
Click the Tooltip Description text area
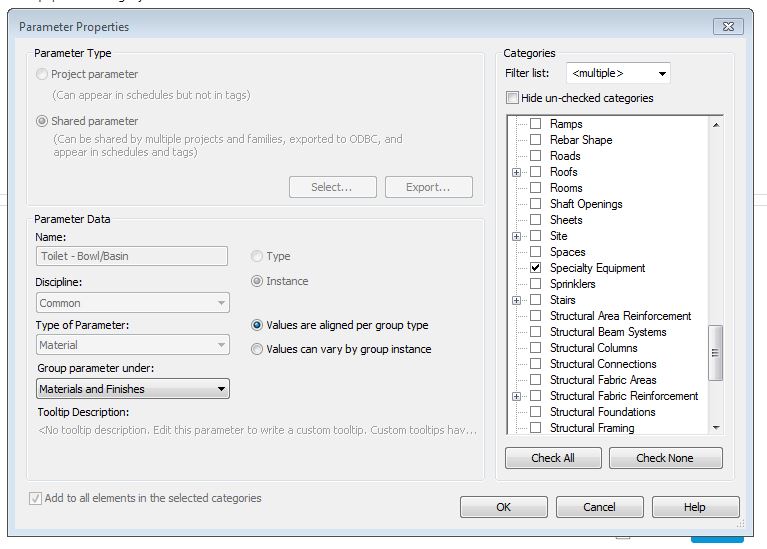(258, 430)
